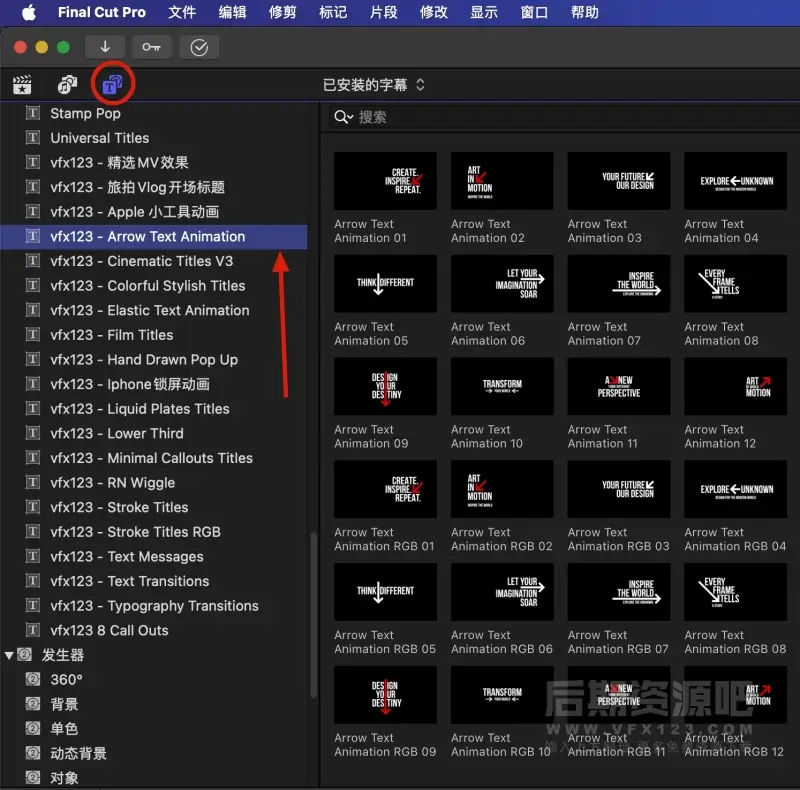Open the 已安装的字幕 dropdown
Image resolution: width=800 pixels, height=790 pixels.
374,85
